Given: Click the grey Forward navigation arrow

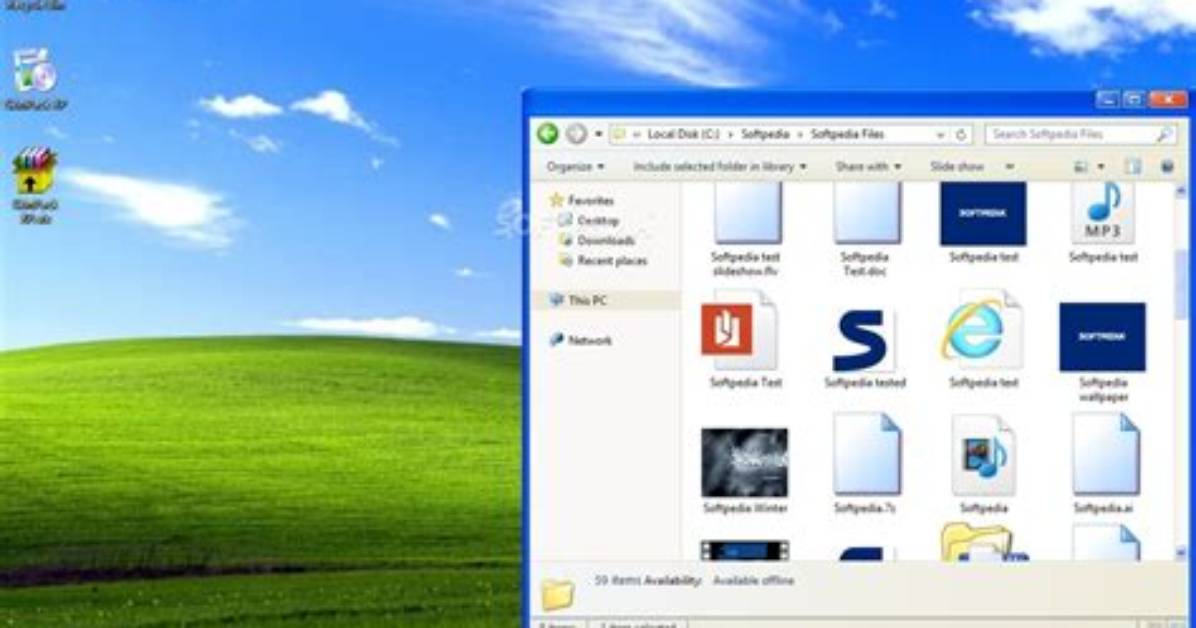Looking at the screenshot, I should (577, 134).
